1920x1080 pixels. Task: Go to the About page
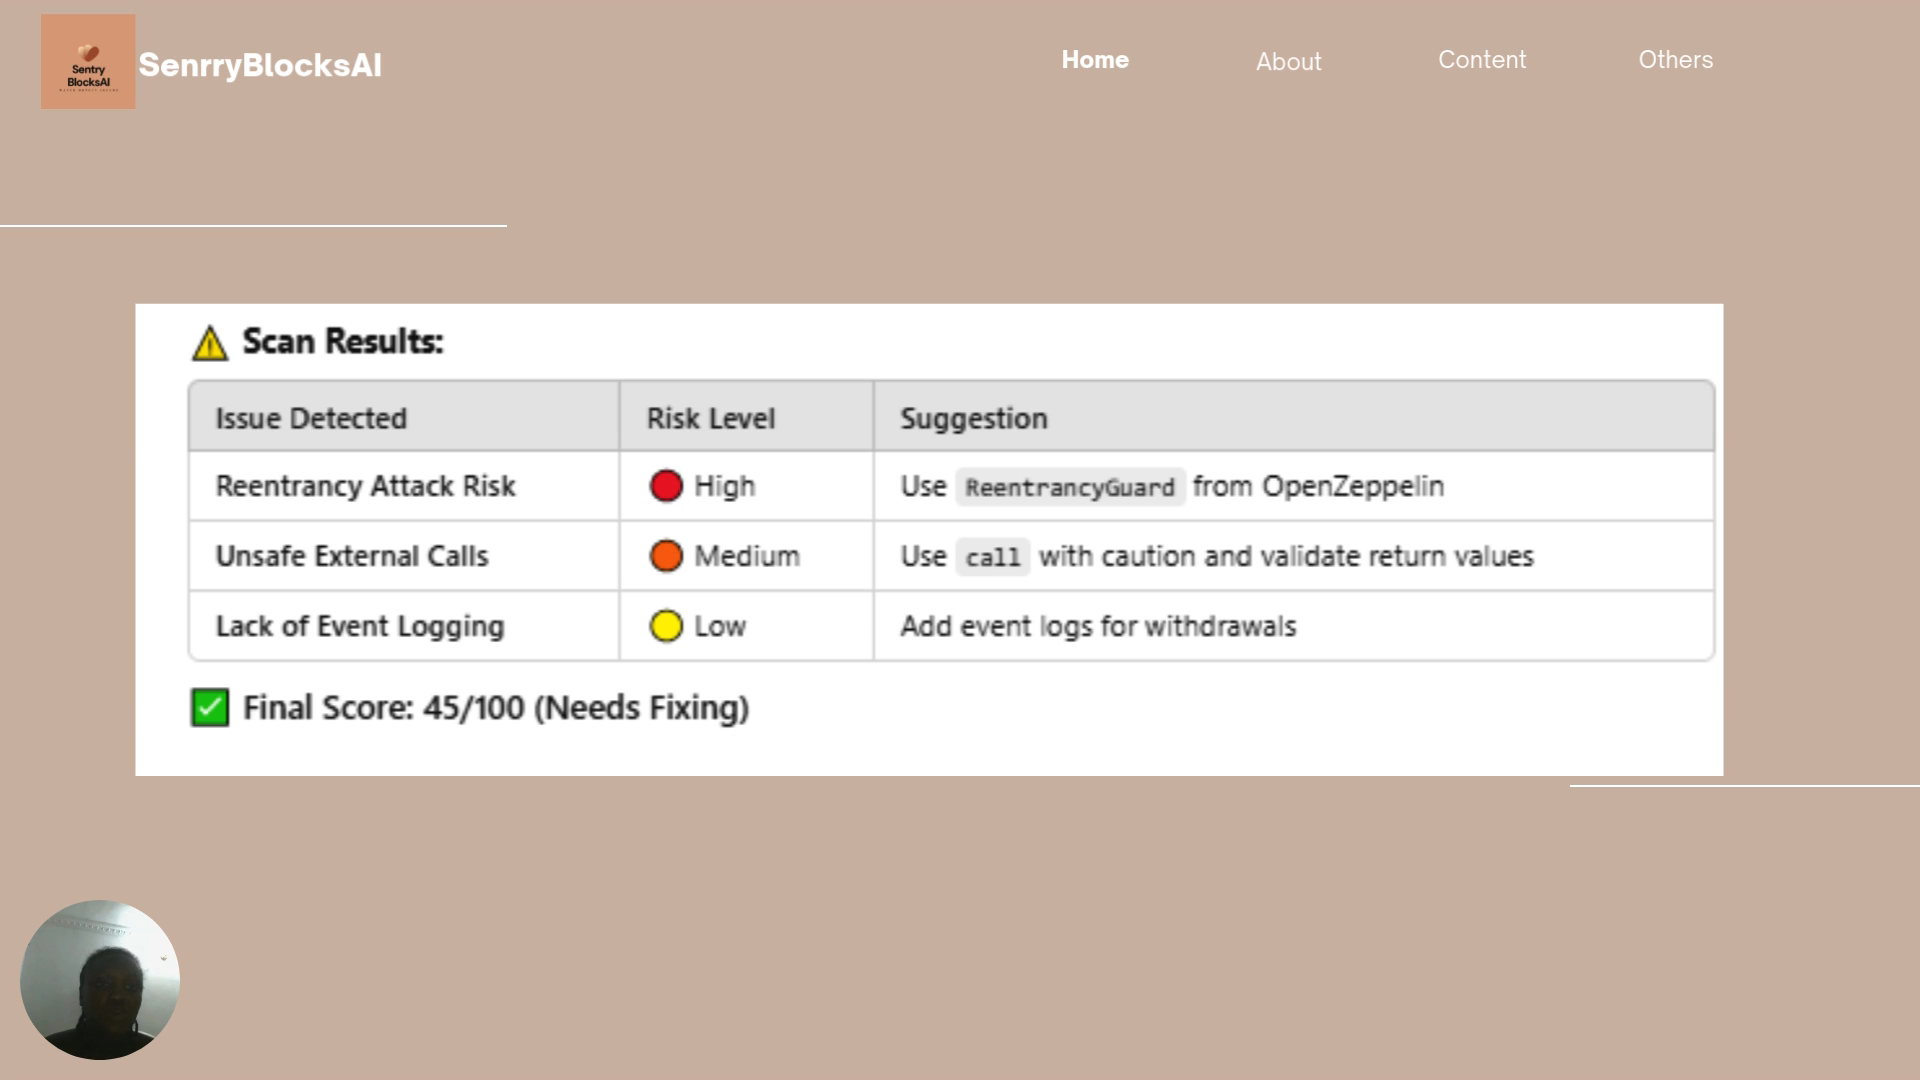click(1288, 62)
